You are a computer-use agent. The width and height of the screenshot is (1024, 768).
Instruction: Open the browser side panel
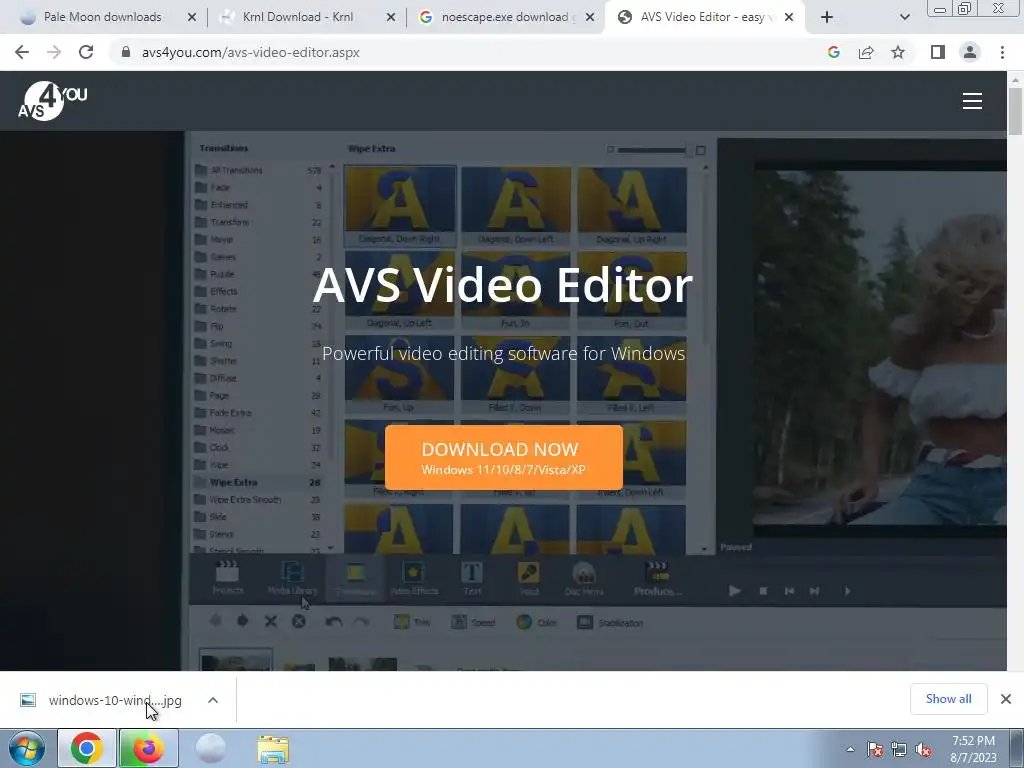coord(938,52)
